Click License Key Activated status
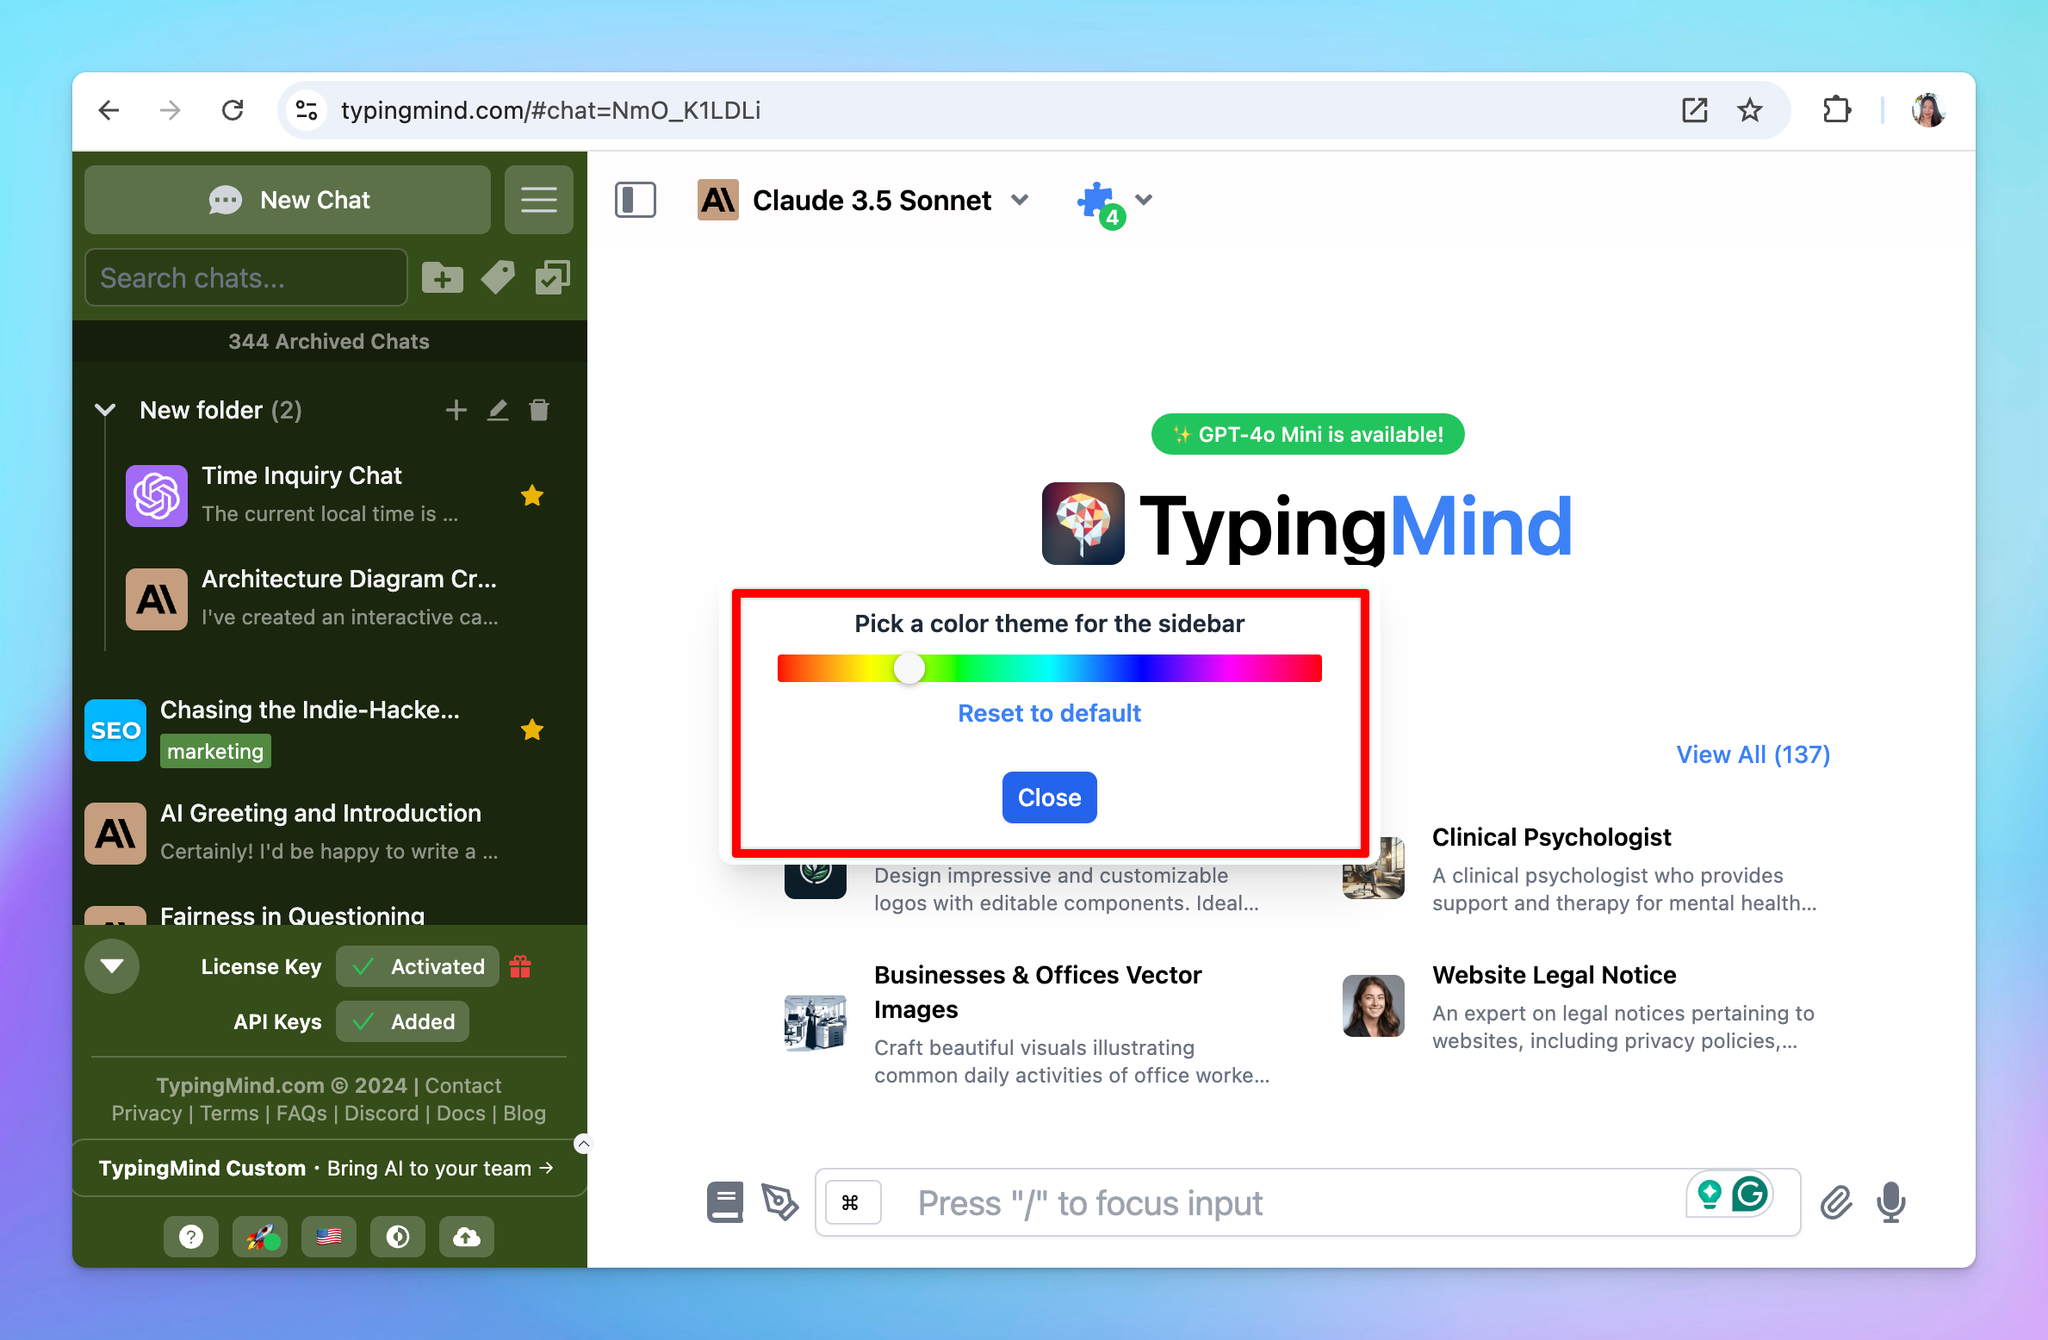 [417, 966]
